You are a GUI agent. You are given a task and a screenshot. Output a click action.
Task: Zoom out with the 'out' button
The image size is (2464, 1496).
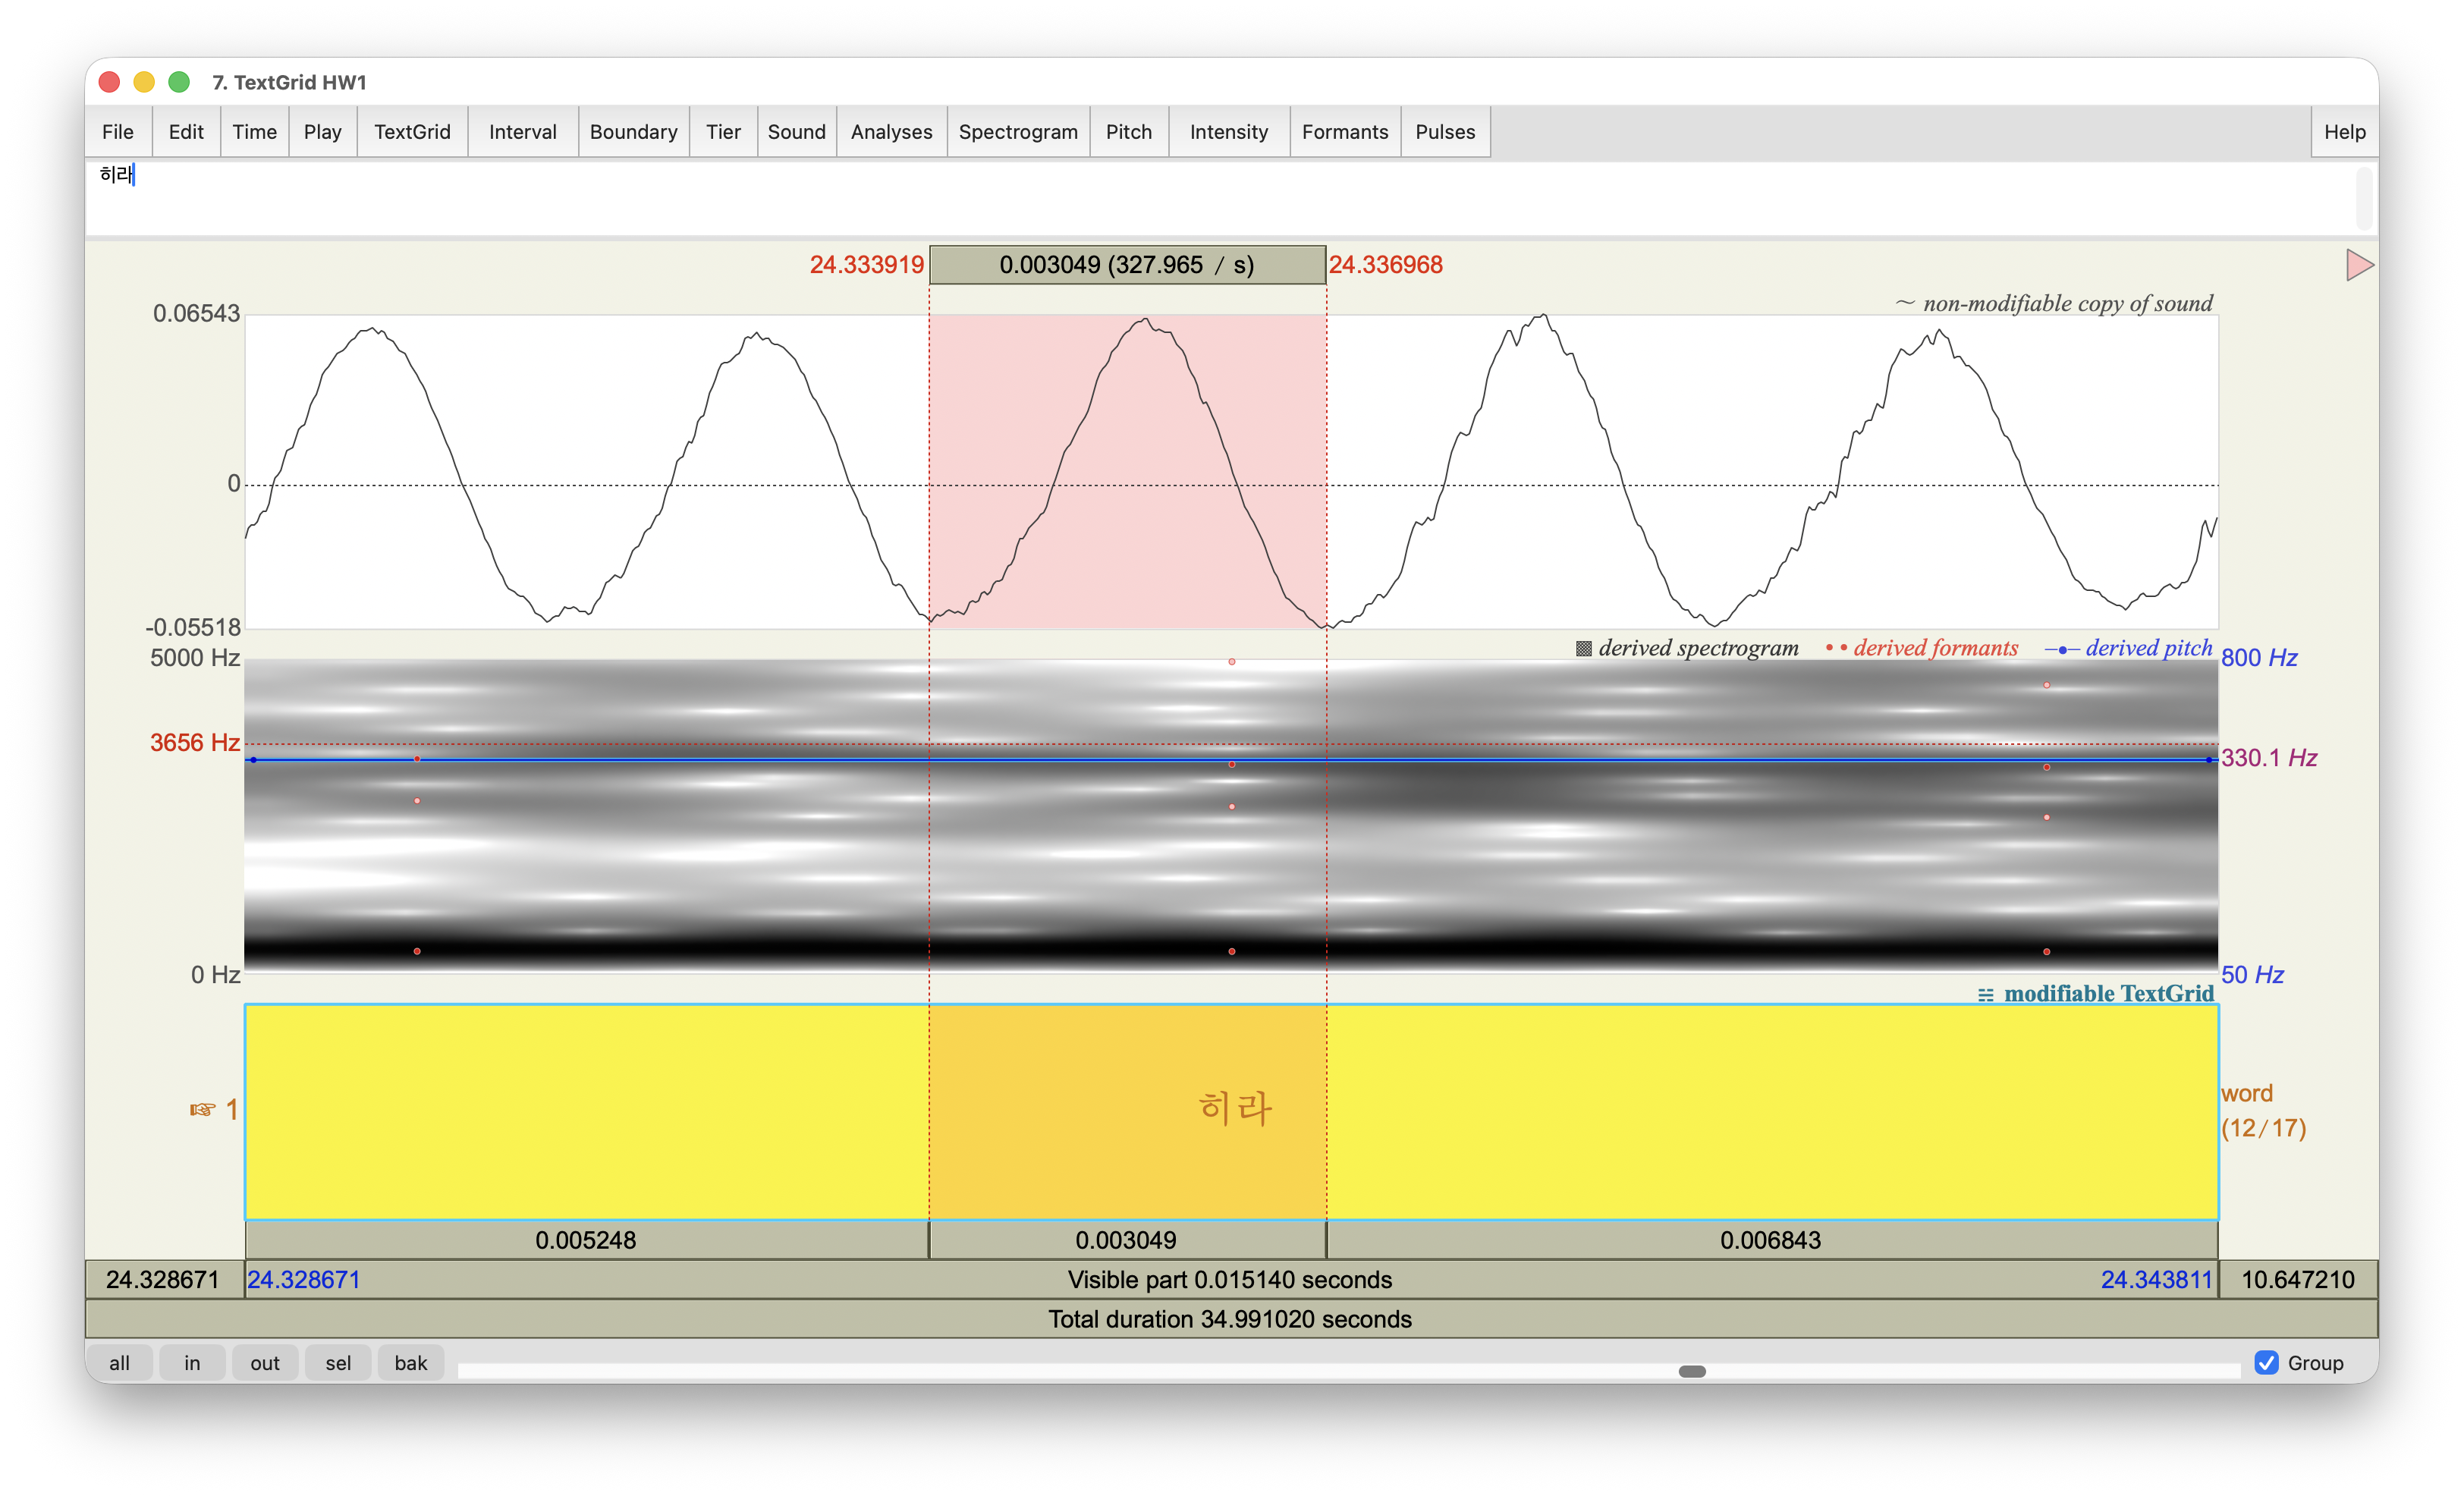[264, 1363]
